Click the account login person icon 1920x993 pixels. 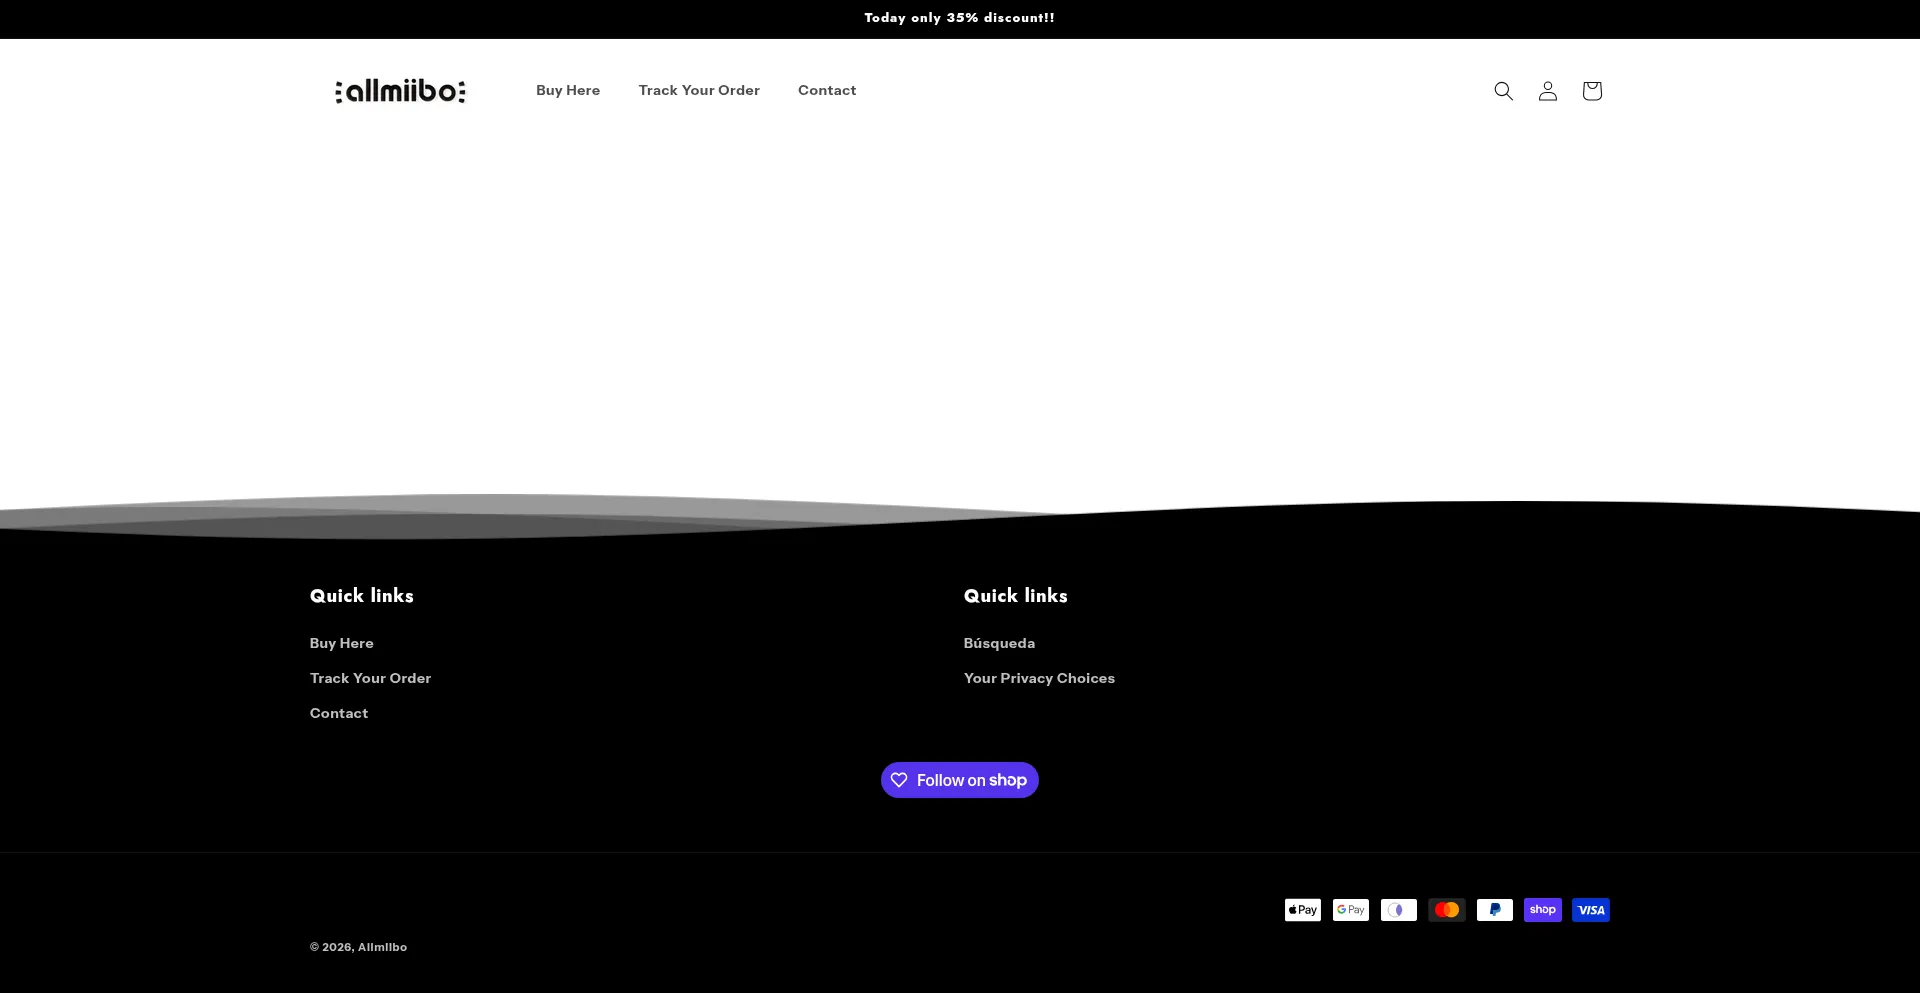point(1547,91)
